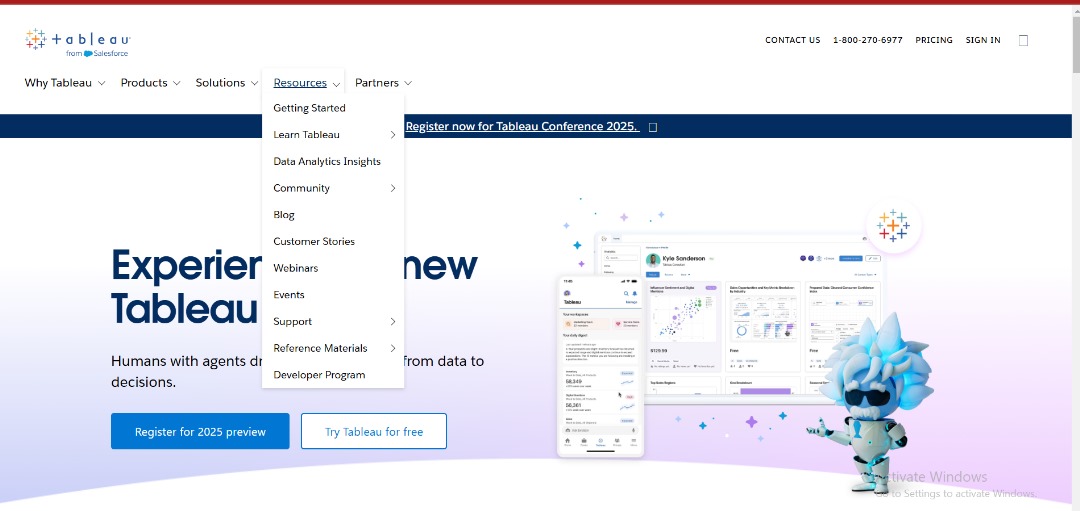Open Webinars from the menu
Screen dimensions: 1080x511
coord(295,268)
